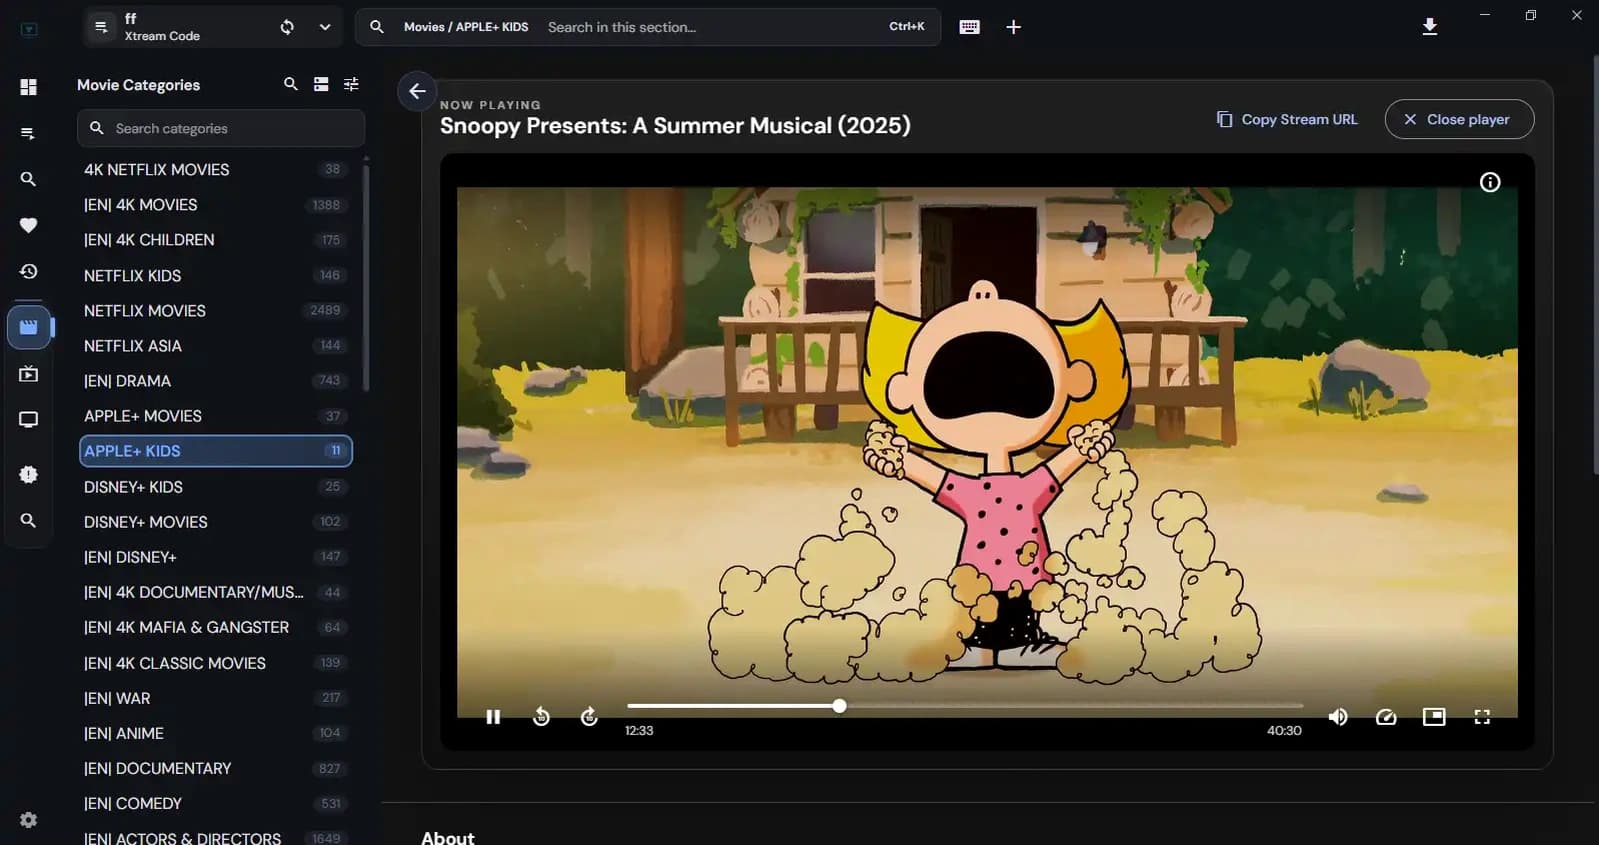Image resolution: width=1599 pixels, height=845 pixels.
Task: Open |EN| WAR category
Action: click(x=216, y=698)
